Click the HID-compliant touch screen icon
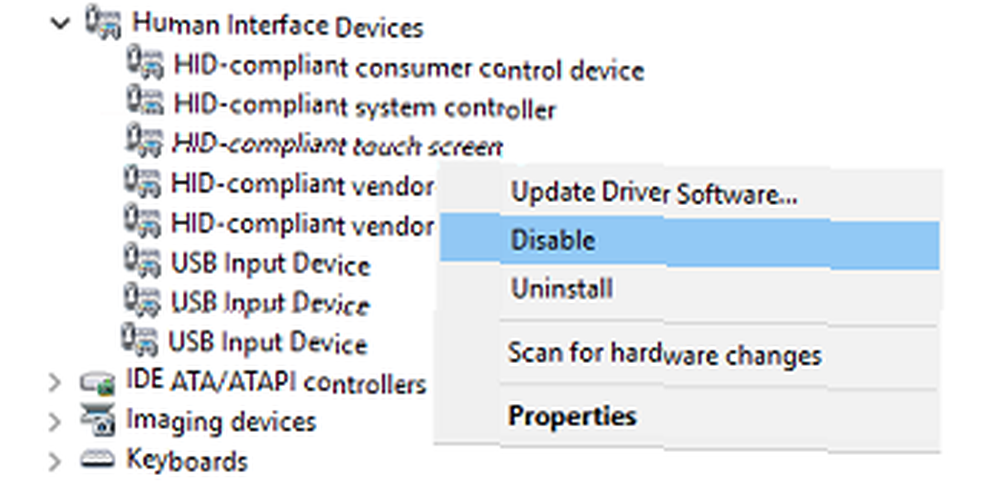1000x497 pixels. (144, 142)
